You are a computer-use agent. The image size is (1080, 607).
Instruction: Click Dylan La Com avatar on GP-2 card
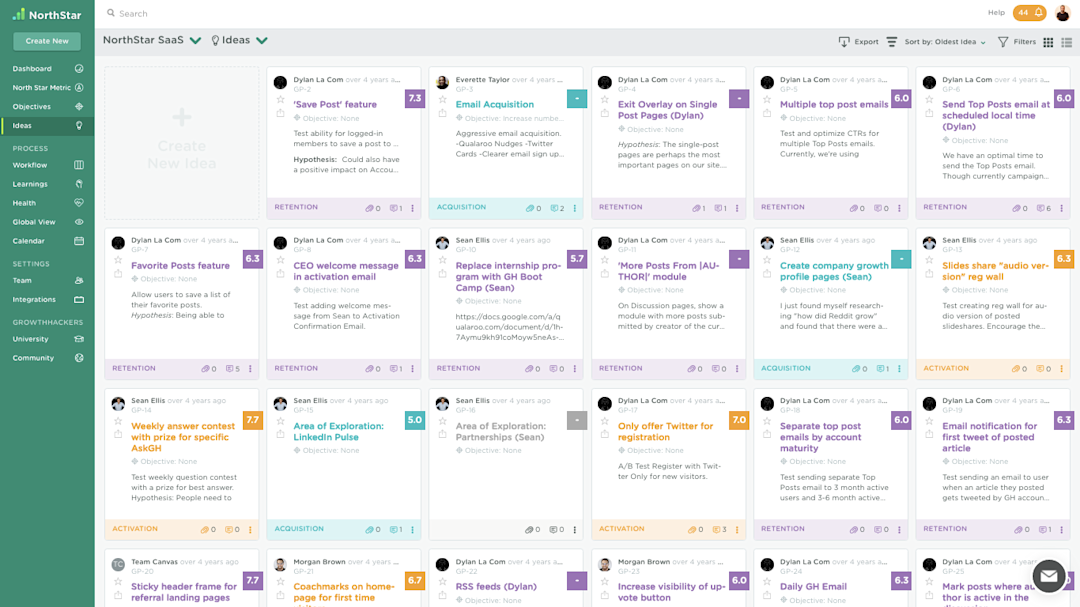click(280, 83)
